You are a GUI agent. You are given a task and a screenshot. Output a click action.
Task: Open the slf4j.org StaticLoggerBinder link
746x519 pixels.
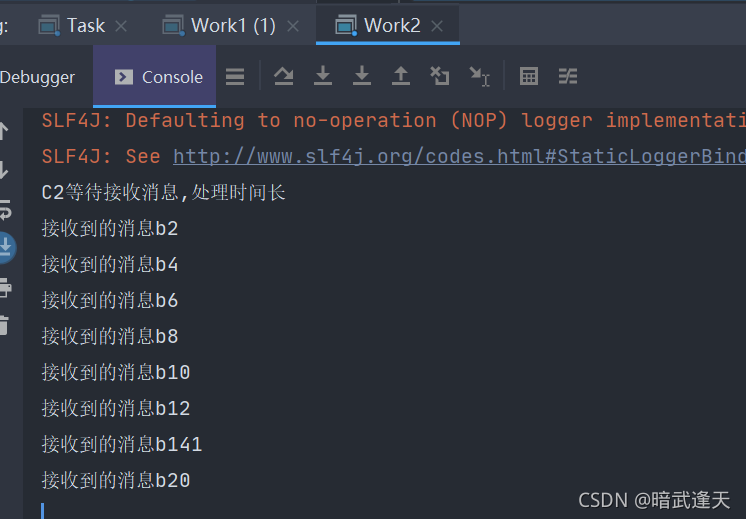click(x=459, y=157)
